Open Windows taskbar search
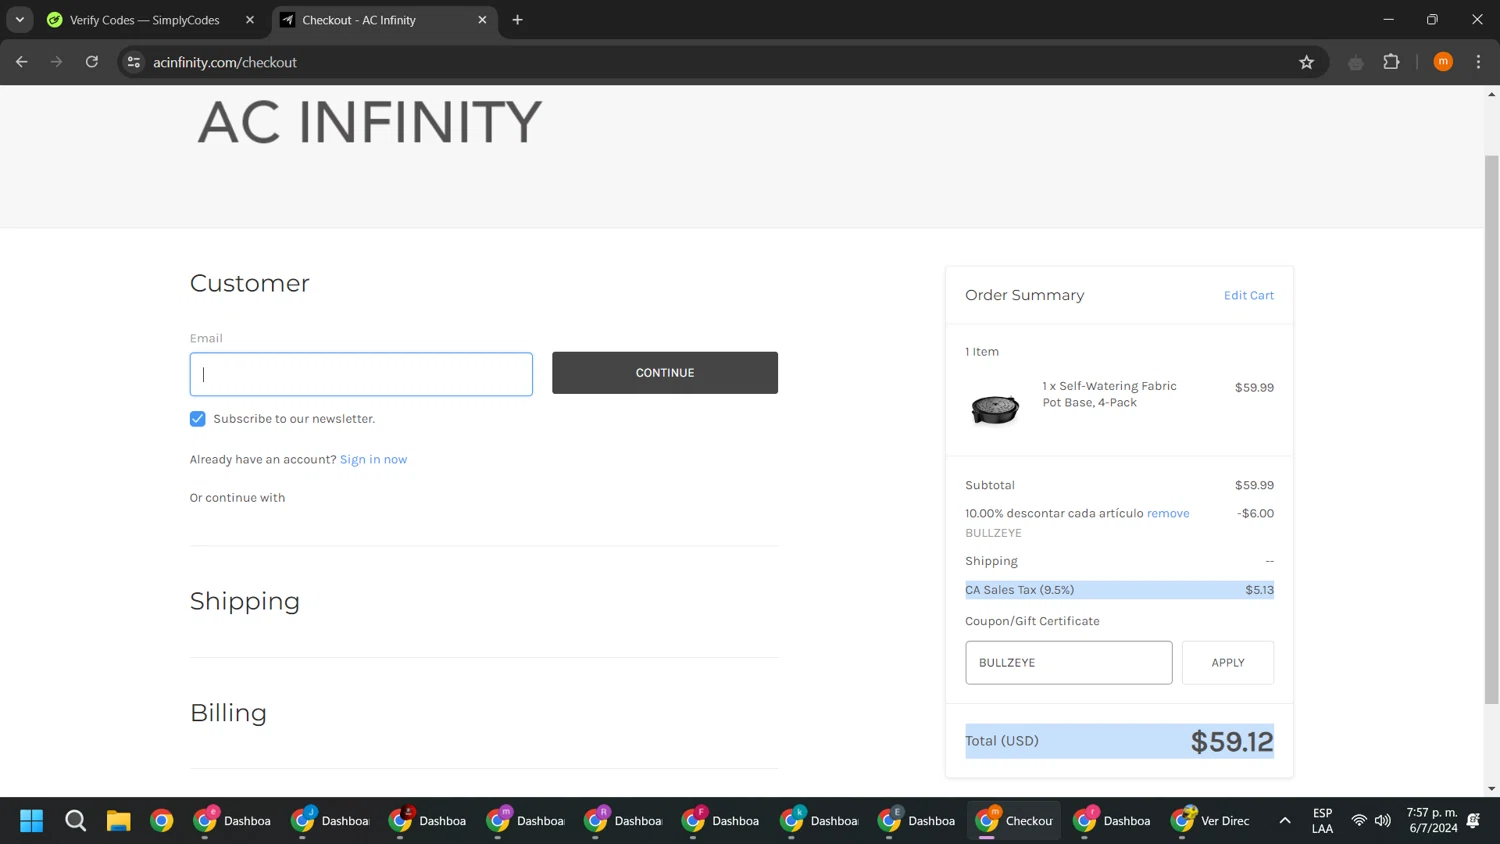The image size is (1500, 844). [x=75, y=821]
